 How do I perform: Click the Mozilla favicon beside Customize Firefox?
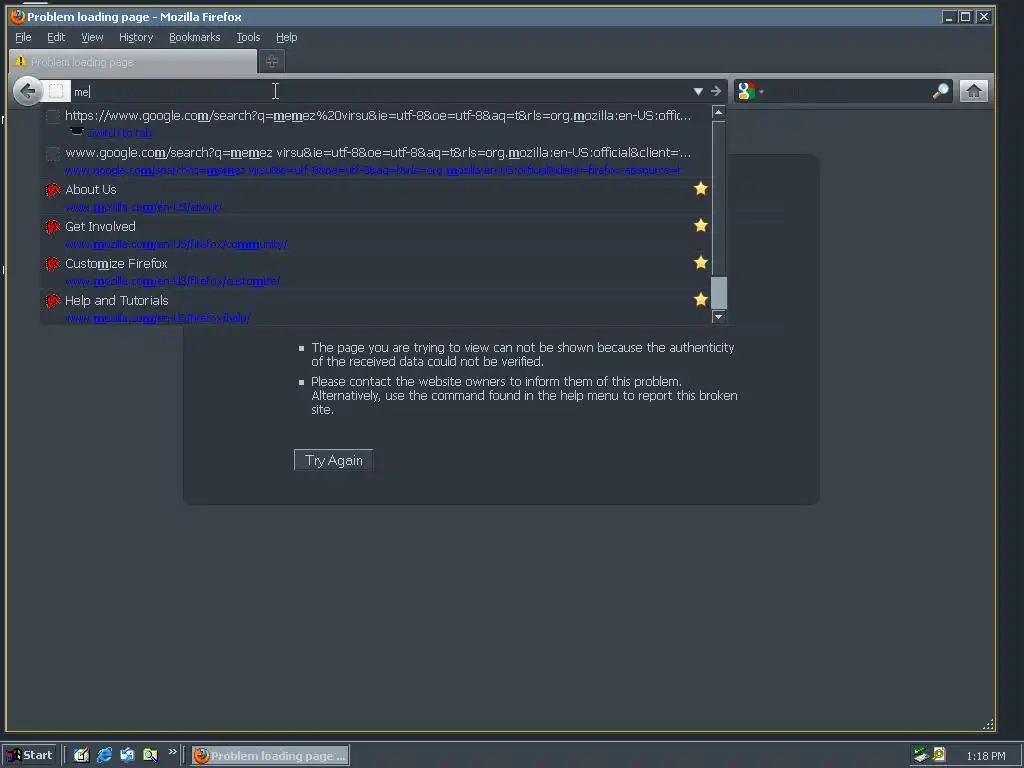tap(53, 264)
